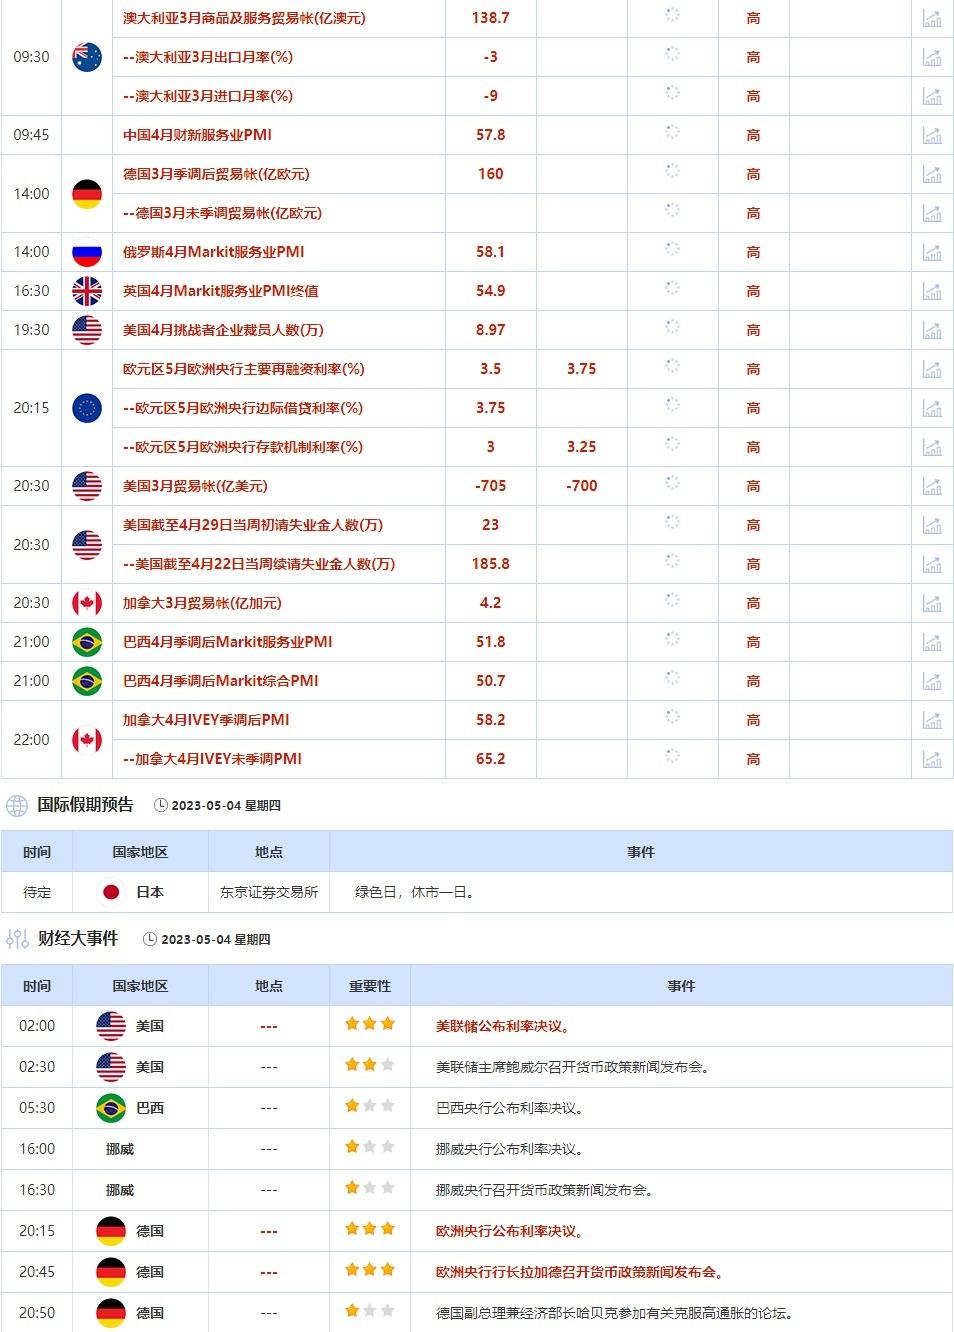954x1332 pixels.
Task: Click the EU flag beside ECB rate rows
Action: point(87,408)
